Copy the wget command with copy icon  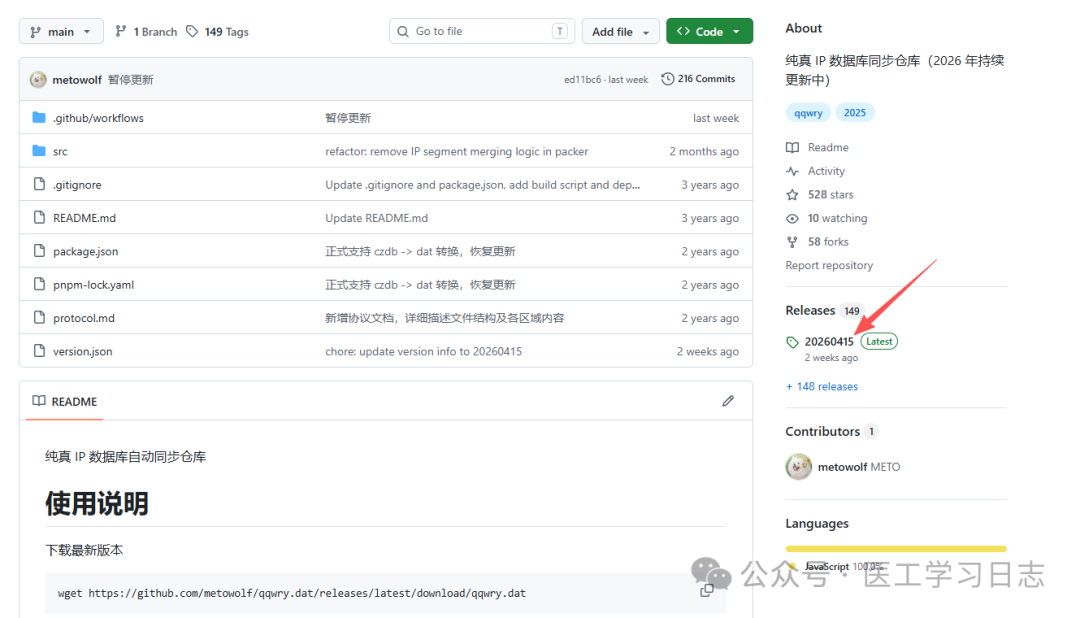click(707, 590)
